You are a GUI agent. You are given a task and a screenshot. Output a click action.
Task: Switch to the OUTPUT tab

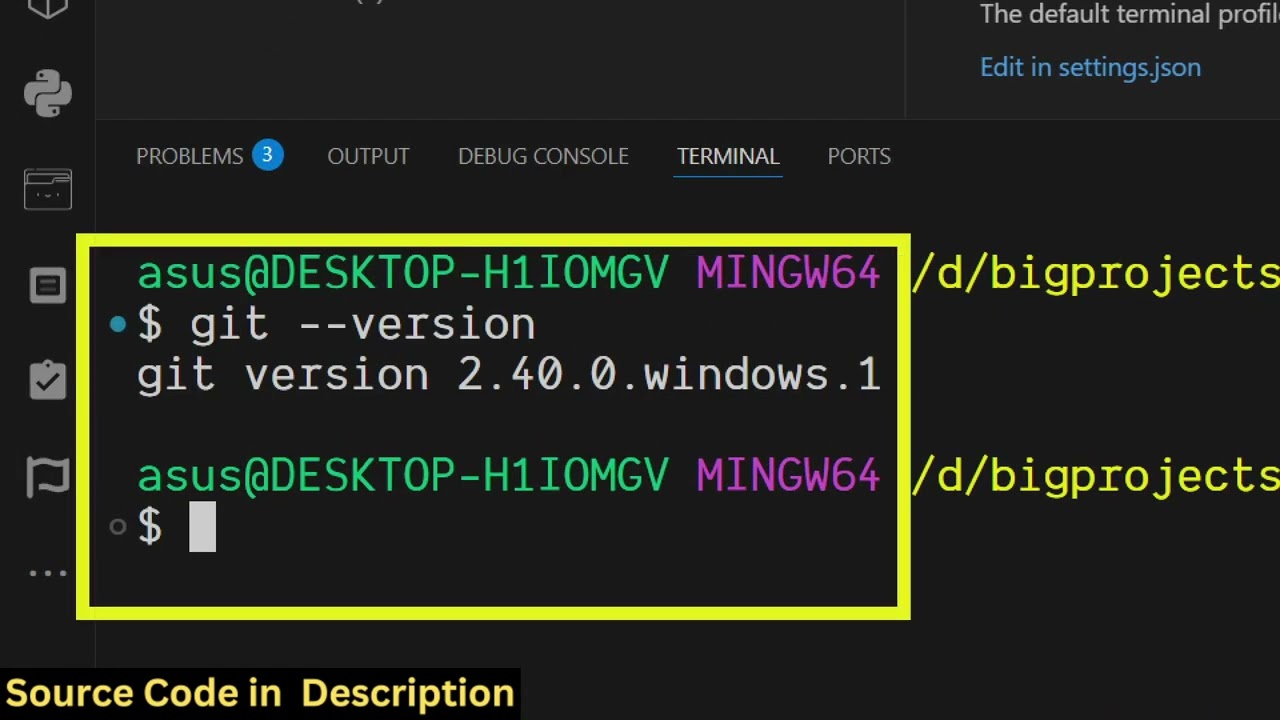(x=368, y=156)
